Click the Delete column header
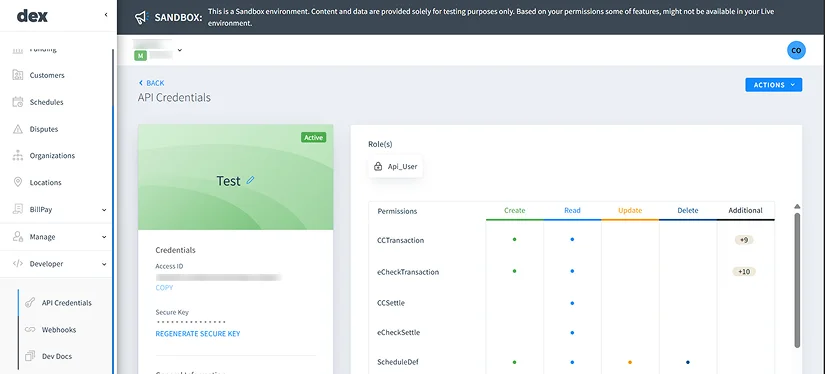This screenshot has height=374, width=825. (x=688, y=210)
